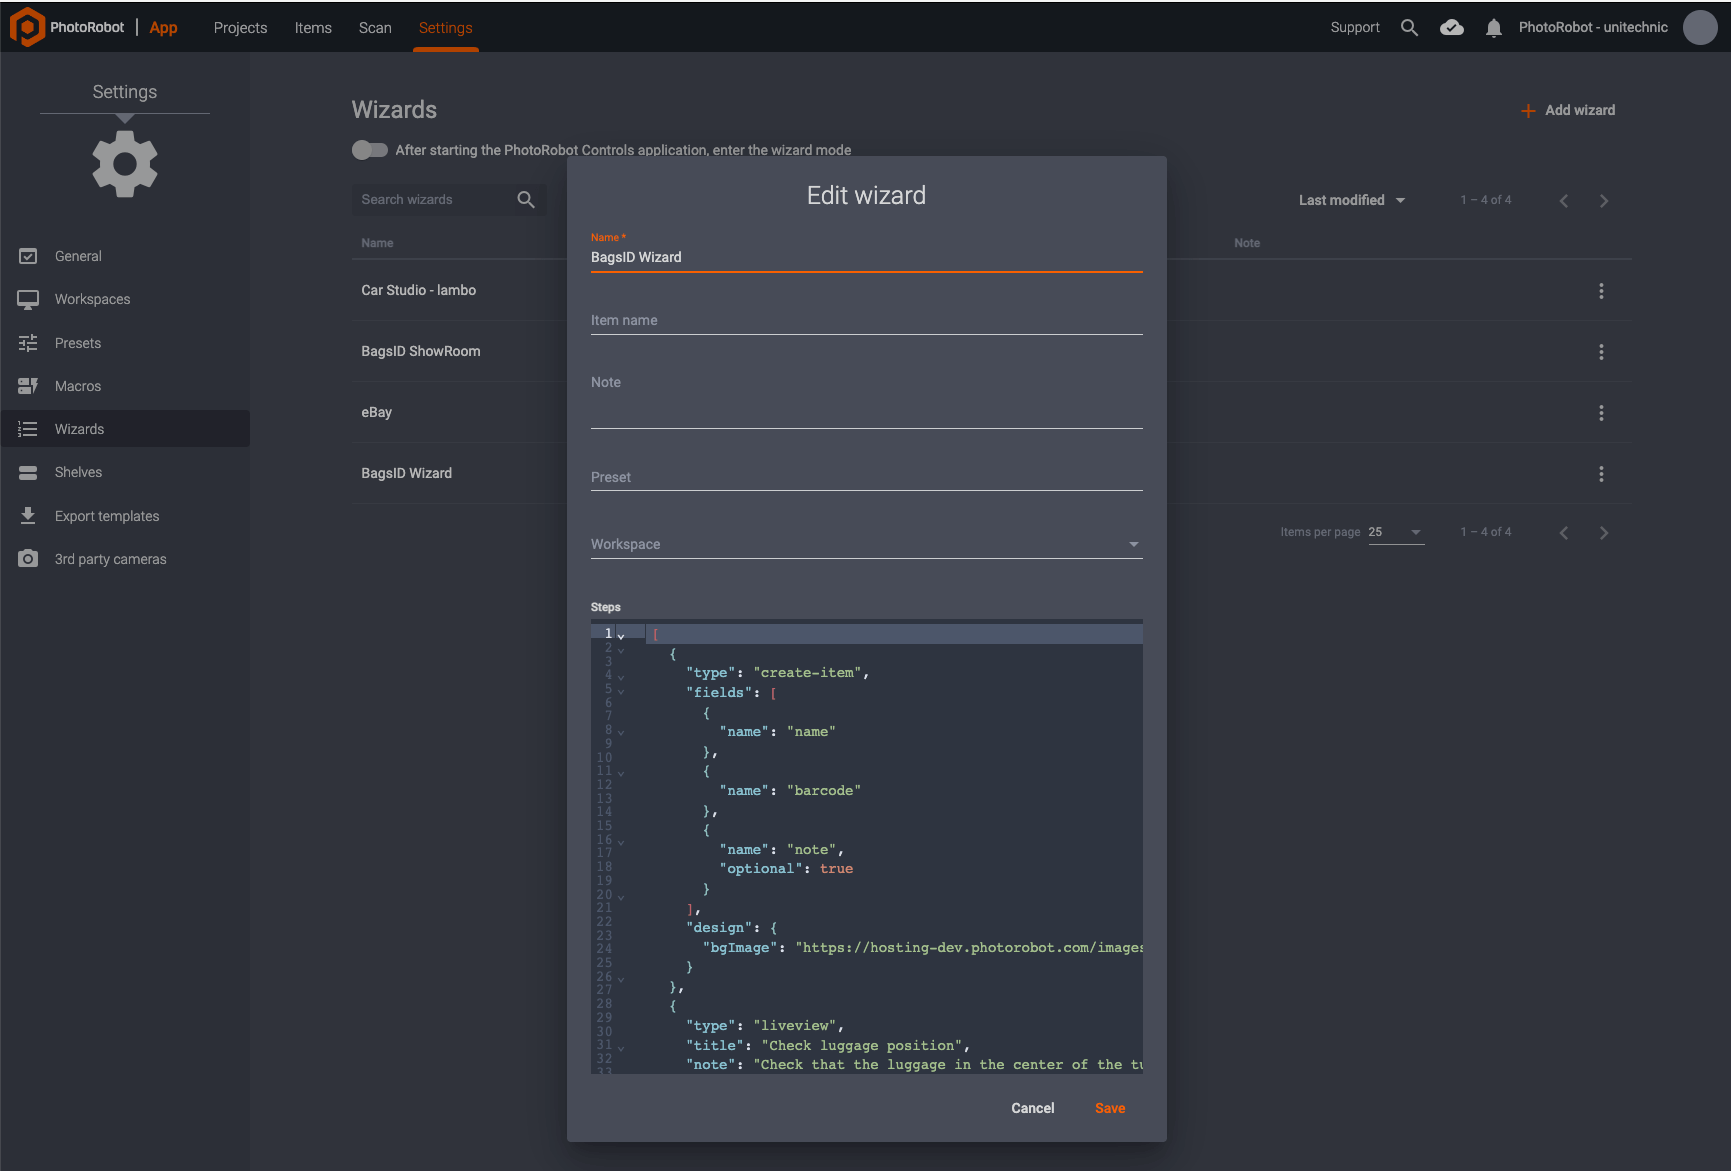Click the Item name input field
Viewport: 1731px width, 1171px height.
pos(865,321)
